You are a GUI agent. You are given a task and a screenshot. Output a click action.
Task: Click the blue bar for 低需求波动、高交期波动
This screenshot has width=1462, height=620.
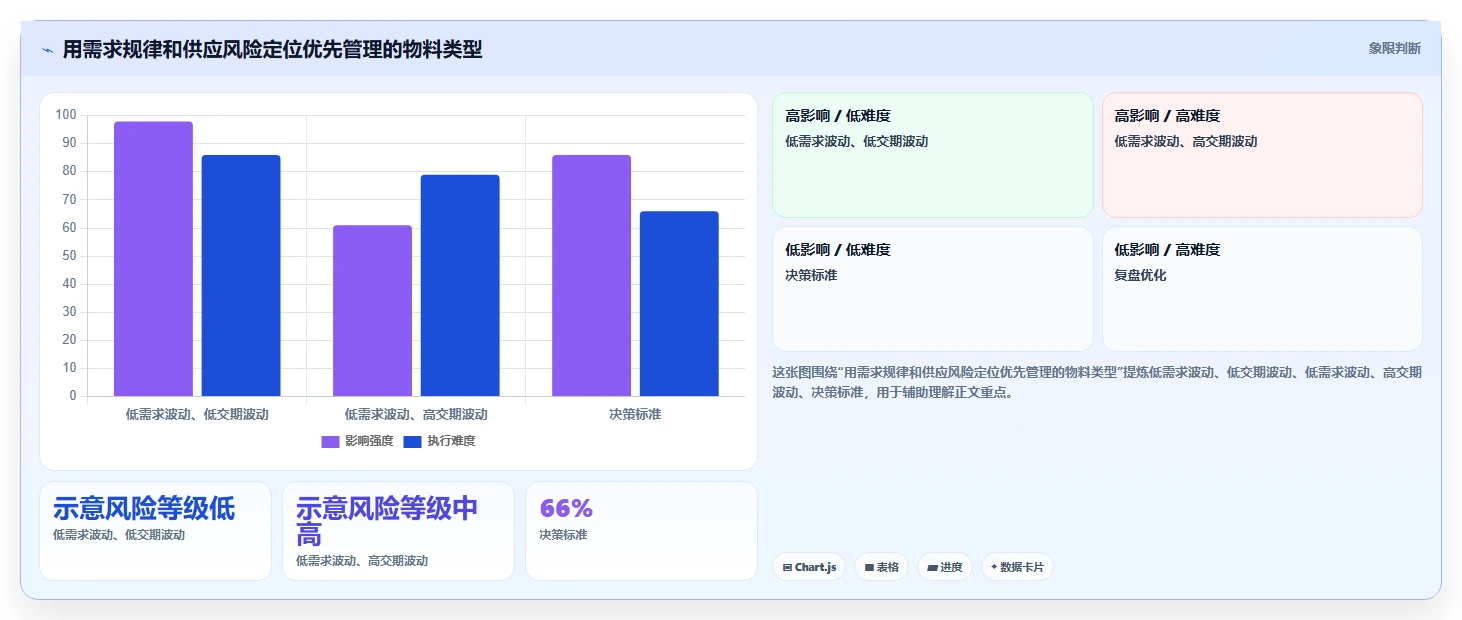460,286
